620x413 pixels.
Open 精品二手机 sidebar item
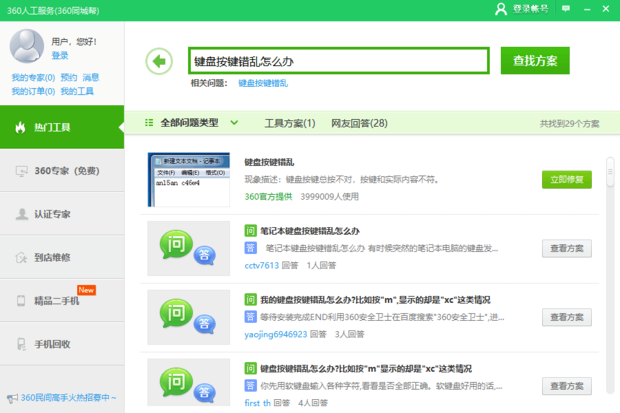[x=62, y=301]
